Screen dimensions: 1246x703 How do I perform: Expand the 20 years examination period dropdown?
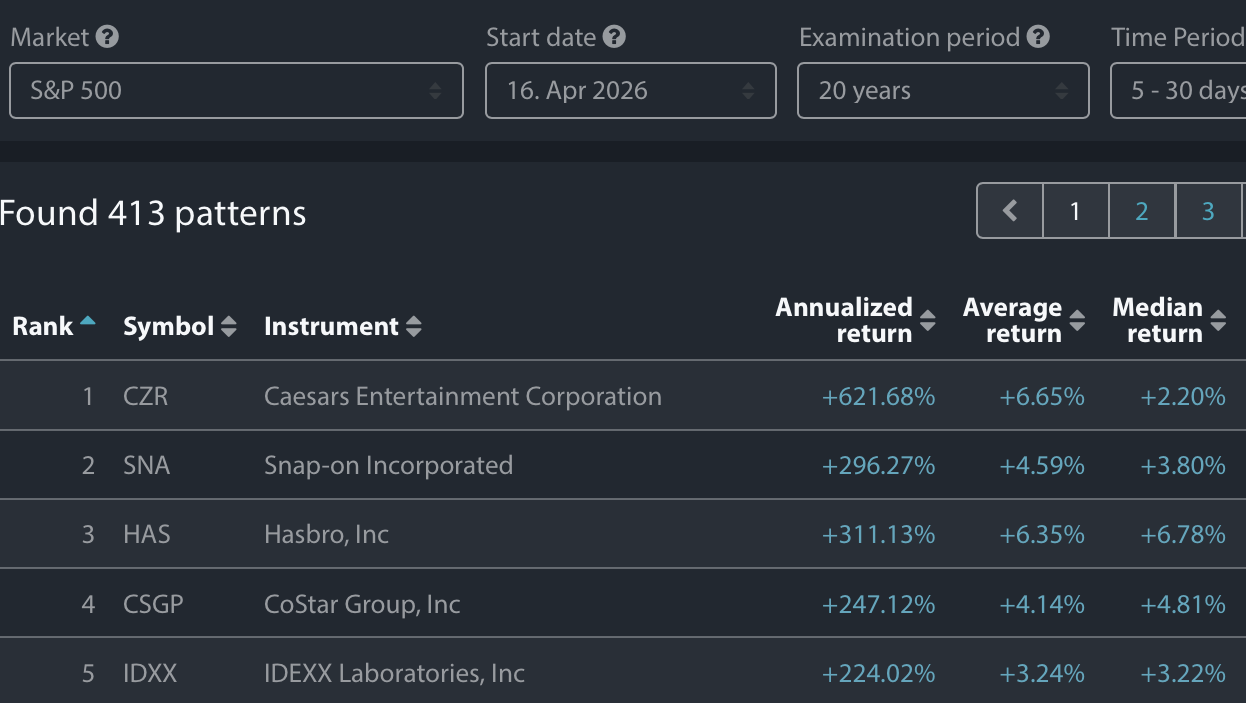tap(942, 91)
